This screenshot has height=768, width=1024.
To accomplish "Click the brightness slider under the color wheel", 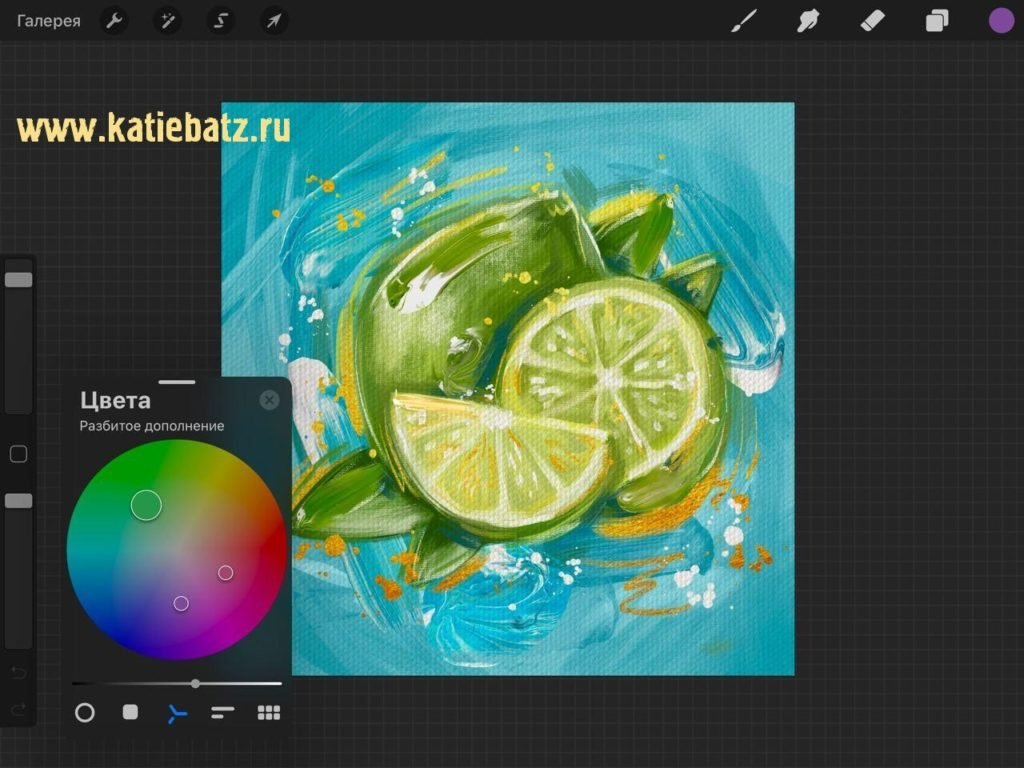I will coord(195,684).
